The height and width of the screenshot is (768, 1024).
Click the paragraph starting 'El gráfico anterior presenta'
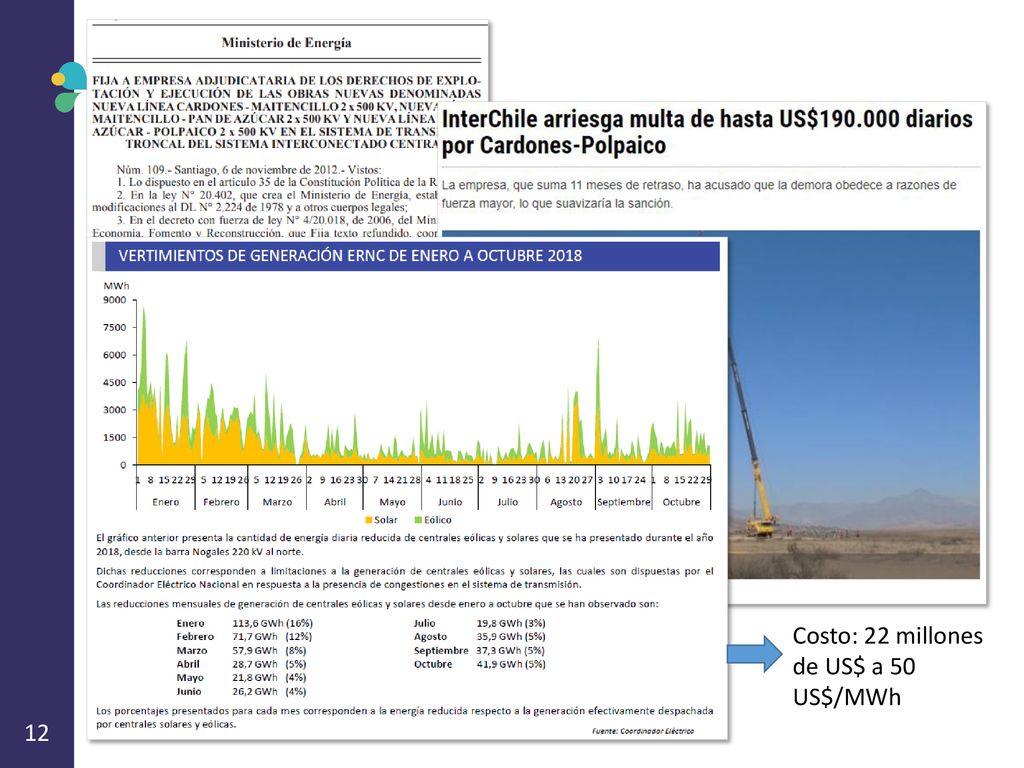coord(404,545)
